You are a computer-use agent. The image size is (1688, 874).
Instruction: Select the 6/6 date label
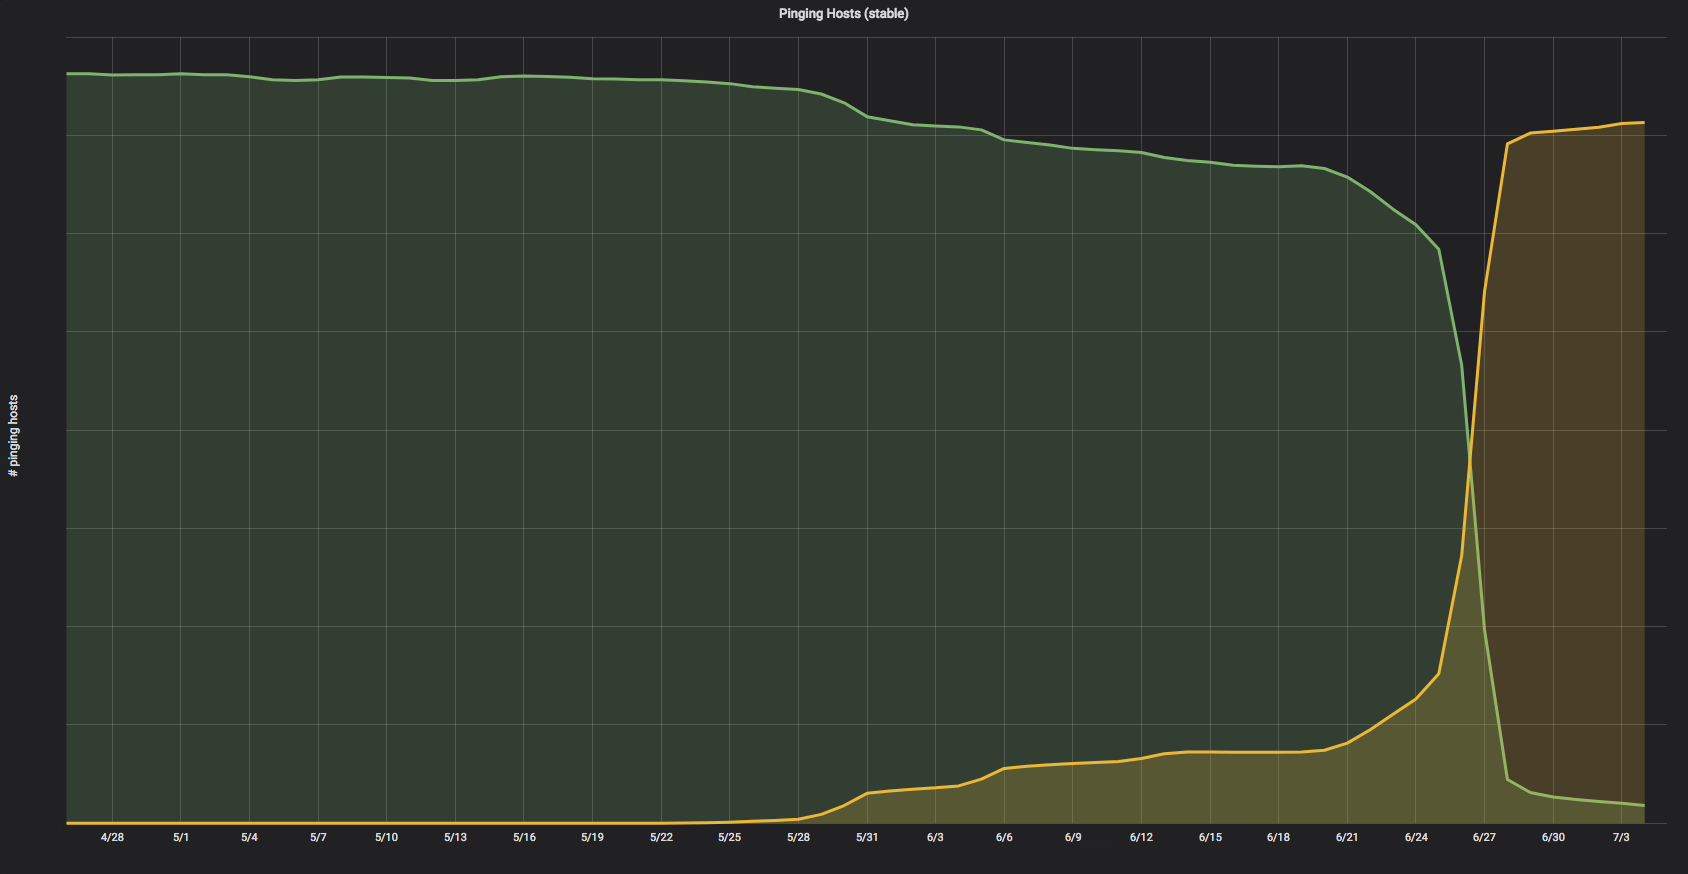click(1004, 837)
